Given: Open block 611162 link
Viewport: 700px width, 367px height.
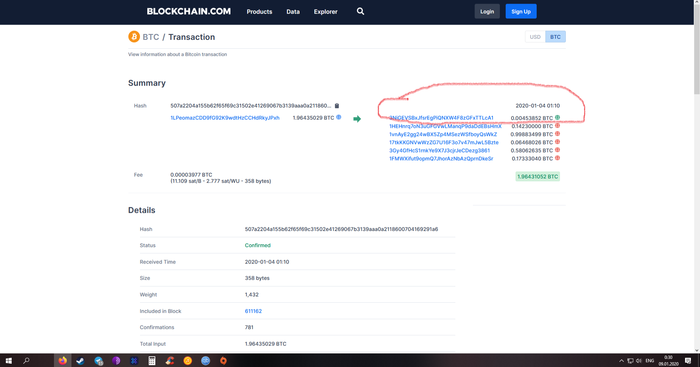Looking at the screenshot, I should pyautogui.click(x=253, y=311).
